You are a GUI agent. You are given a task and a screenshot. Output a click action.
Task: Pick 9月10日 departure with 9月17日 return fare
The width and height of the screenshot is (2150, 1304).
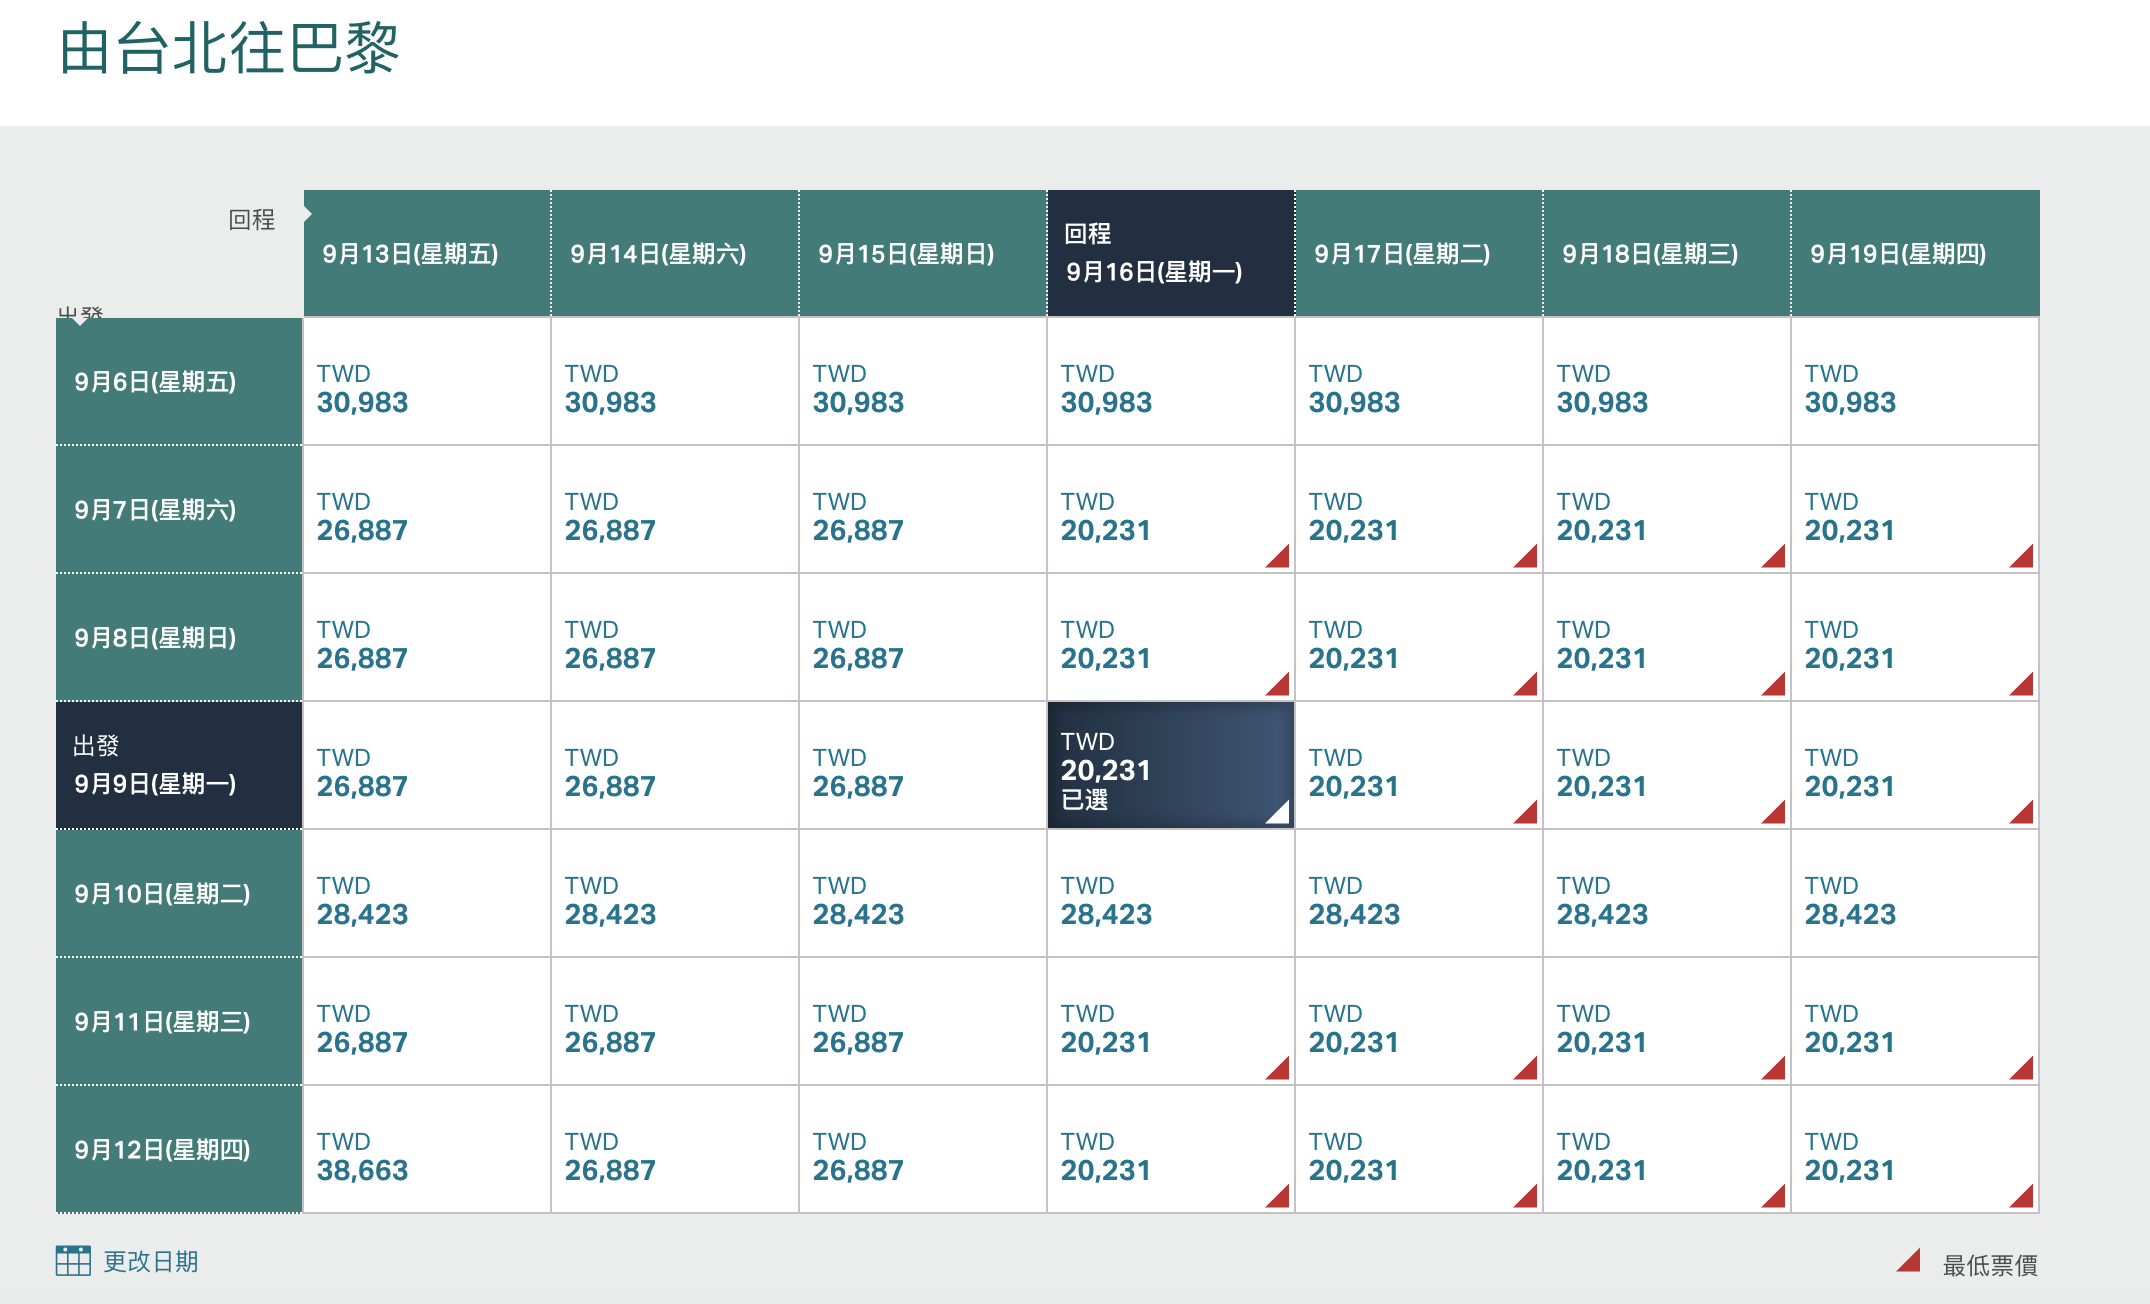1418,894
